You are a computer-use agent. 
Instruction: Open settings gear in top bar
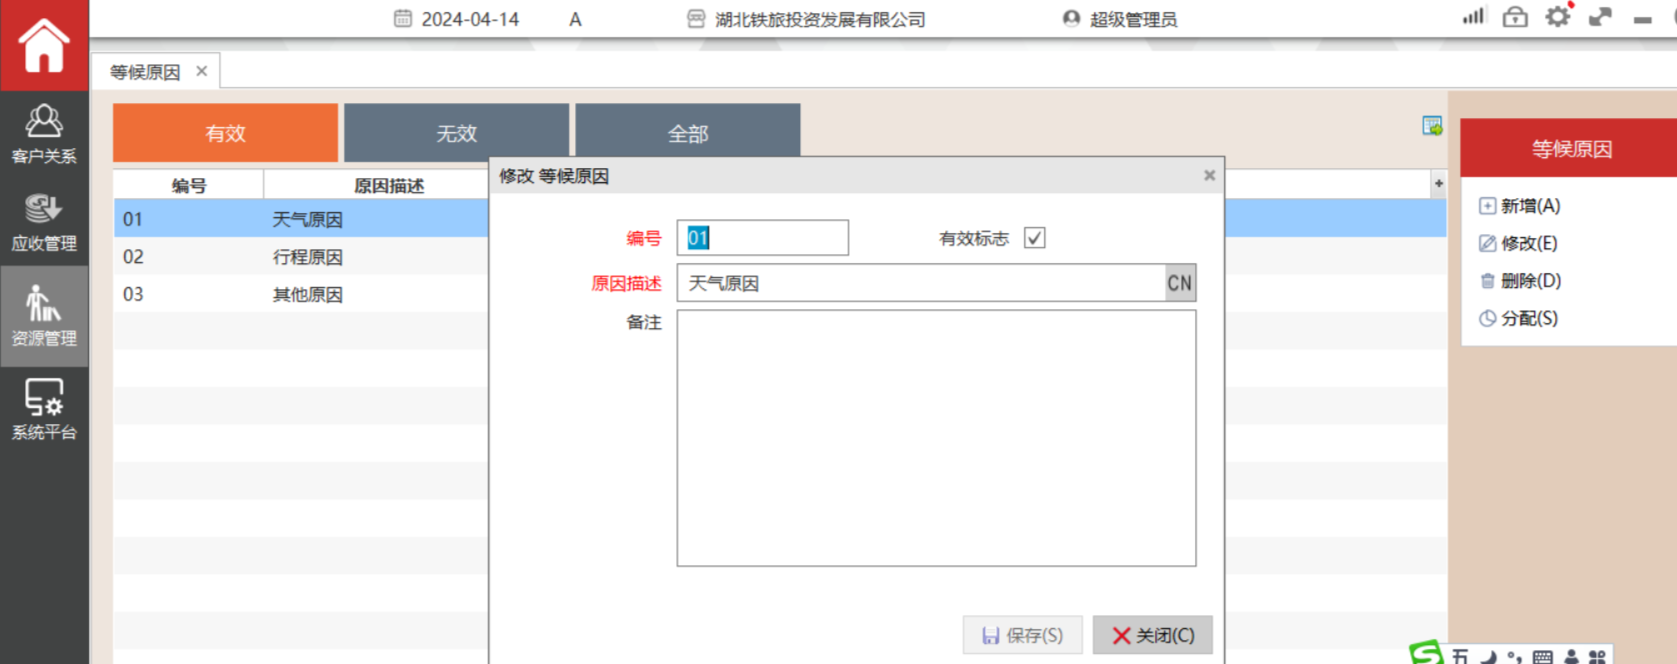point(1557,17)
